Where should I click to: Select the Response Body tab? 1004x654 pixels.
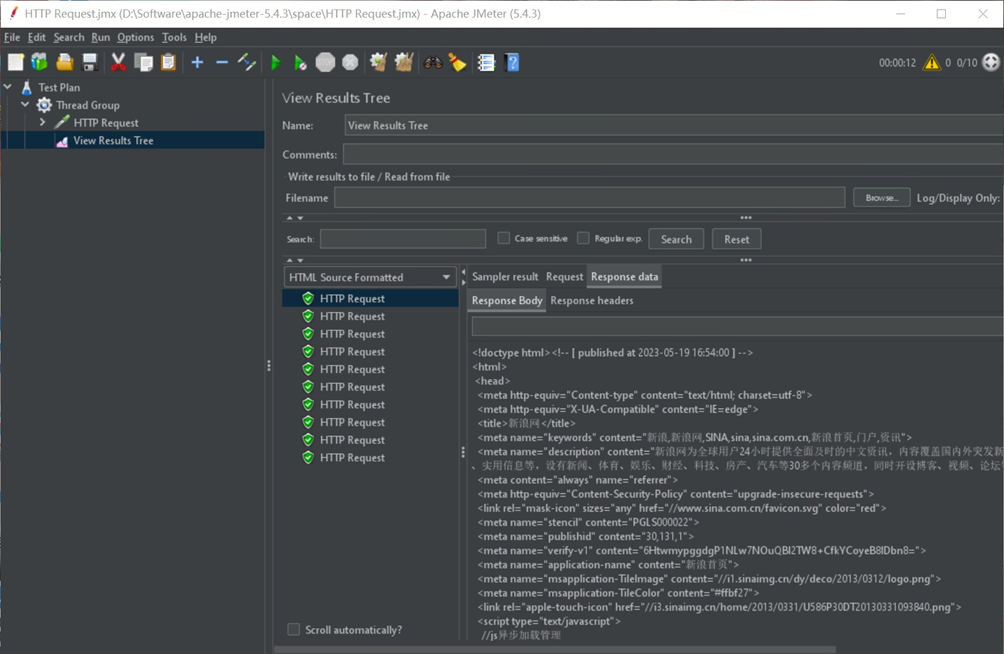(507, 300)
